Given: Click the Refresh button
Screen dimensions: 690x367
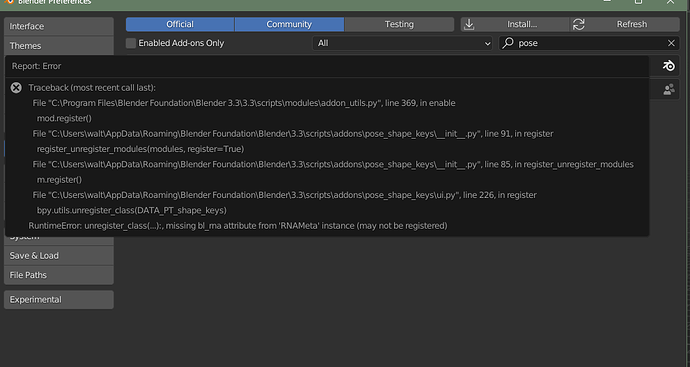Looking at the screenshot, I should pos(625,24).
